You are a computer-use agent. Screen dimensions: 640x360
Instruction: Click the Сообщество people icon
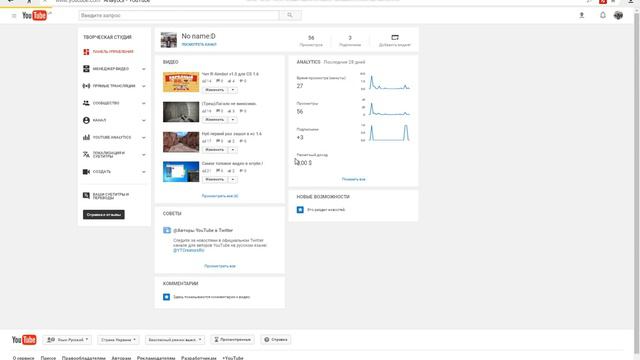pyautogui.click(x=86, y=103)
